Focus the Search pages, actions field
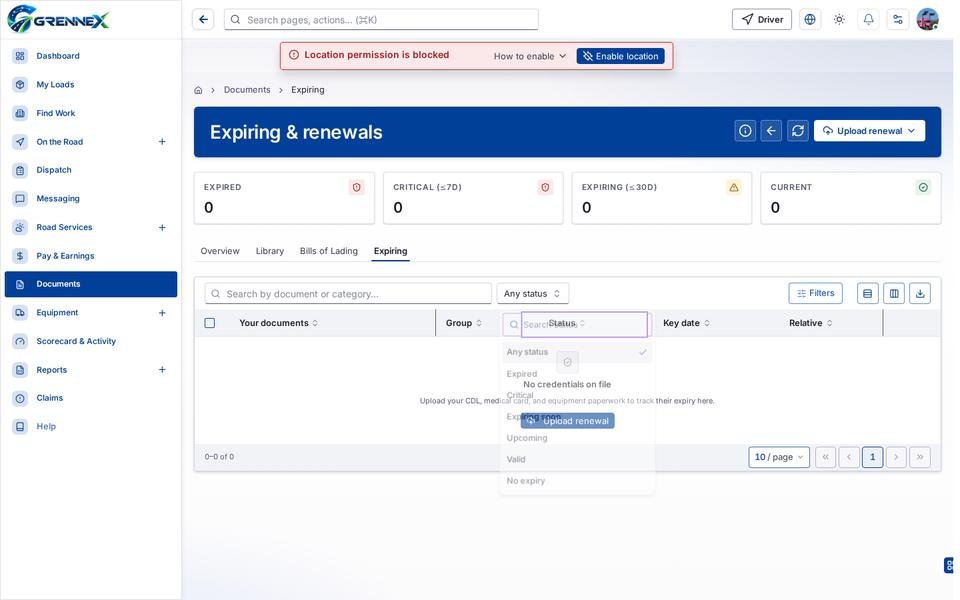Image resolution: width=960 pixels, height=600 pixels. (x=381, y=20)
